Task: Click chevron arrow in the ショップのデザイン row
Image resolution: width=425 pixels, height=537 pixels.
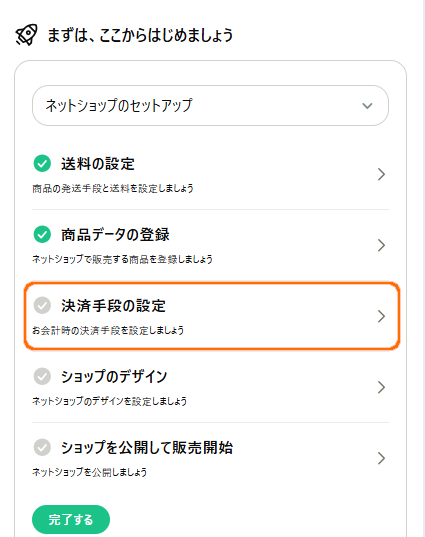Action: tap(381, 387)
